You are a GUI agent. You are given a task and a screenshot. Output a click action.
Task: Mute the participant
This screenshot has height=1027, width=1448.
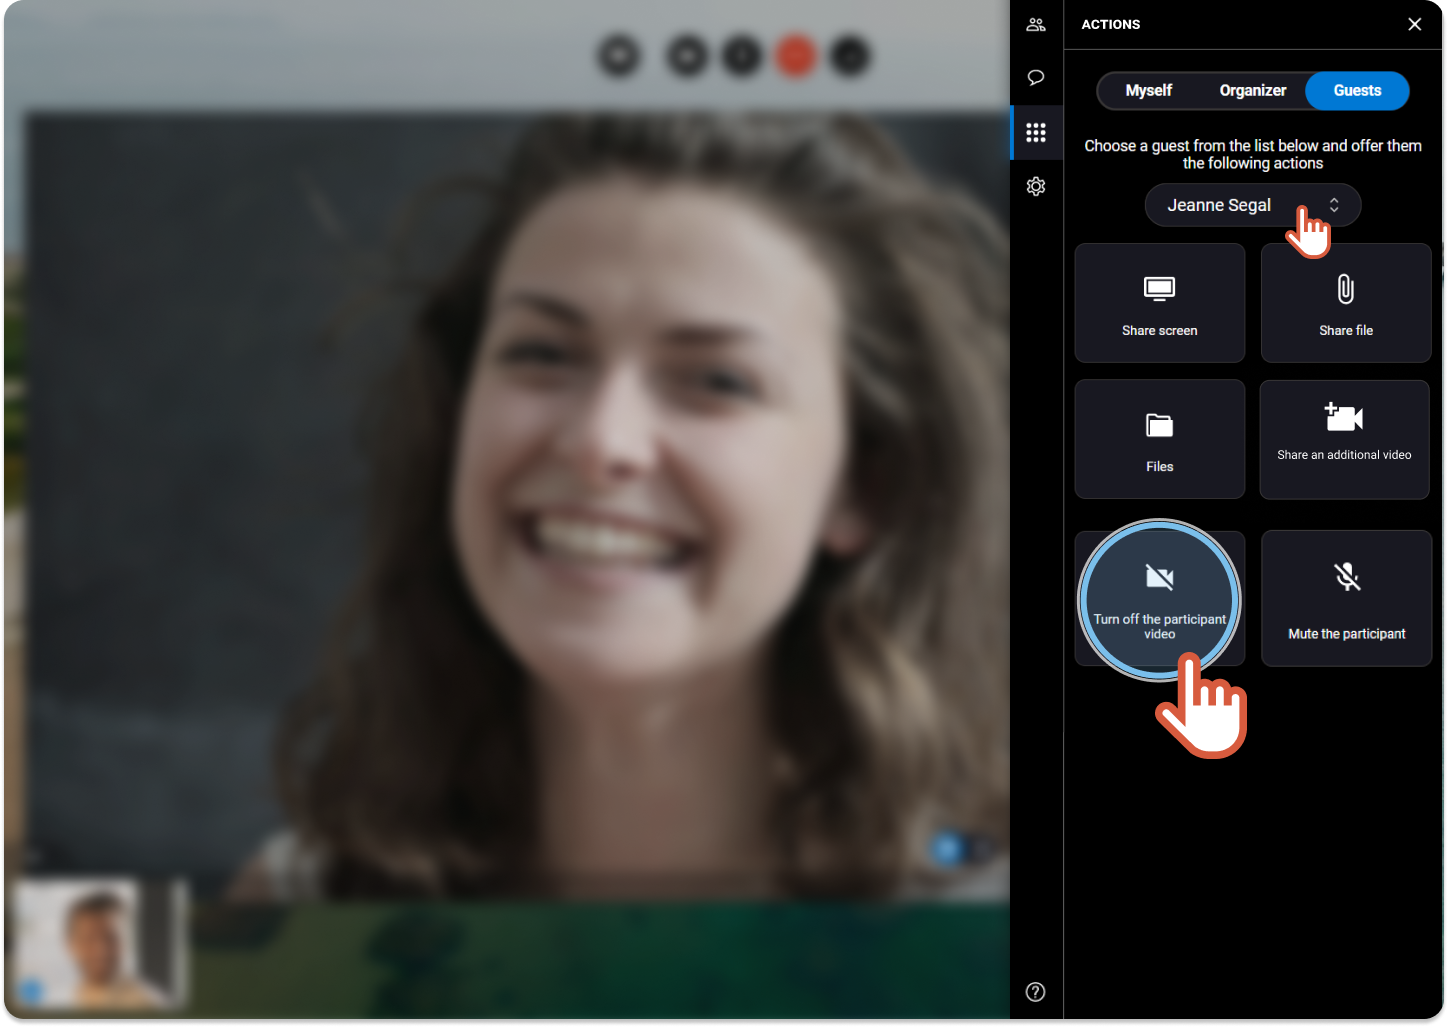tap(1346, 598)
